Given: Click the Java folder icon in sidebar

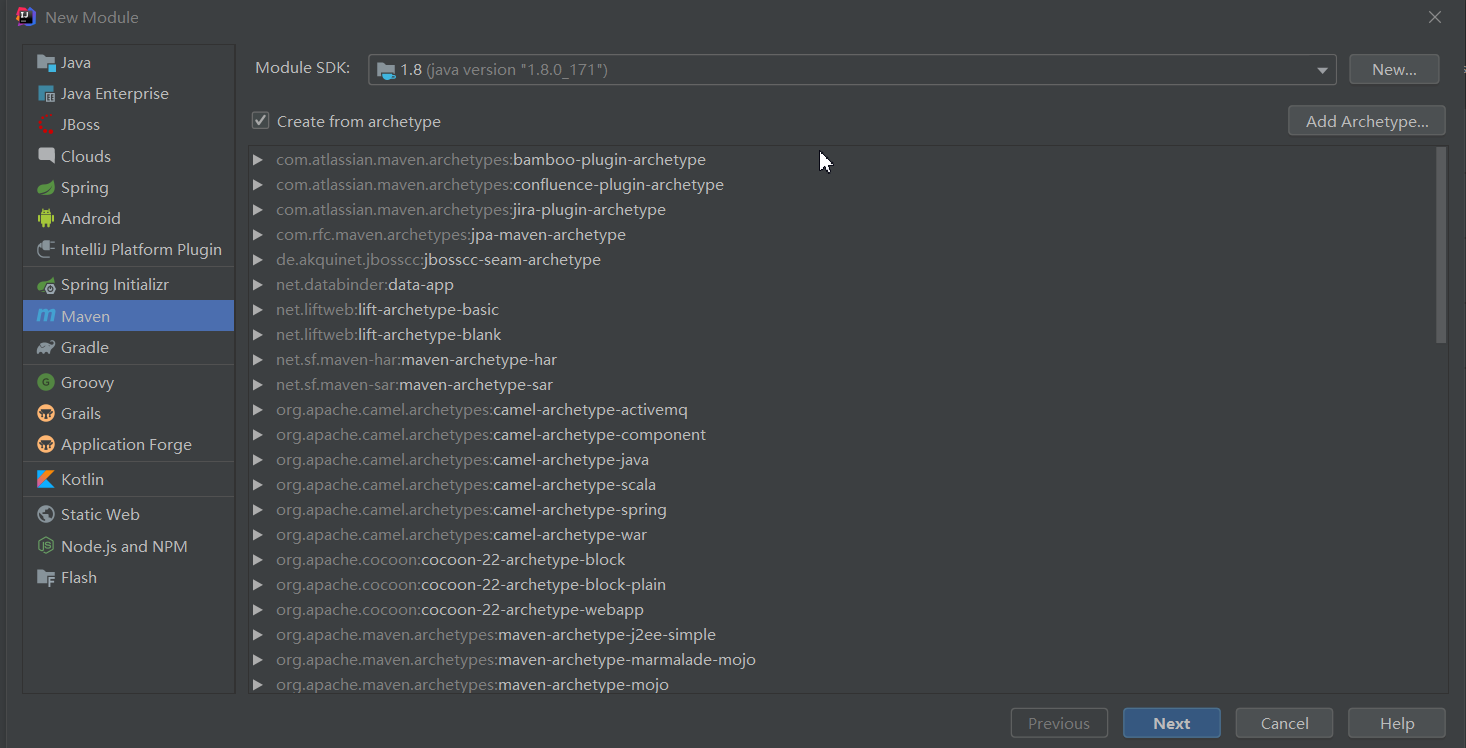Looking at the screenshot, I should [x=46, y=63].
